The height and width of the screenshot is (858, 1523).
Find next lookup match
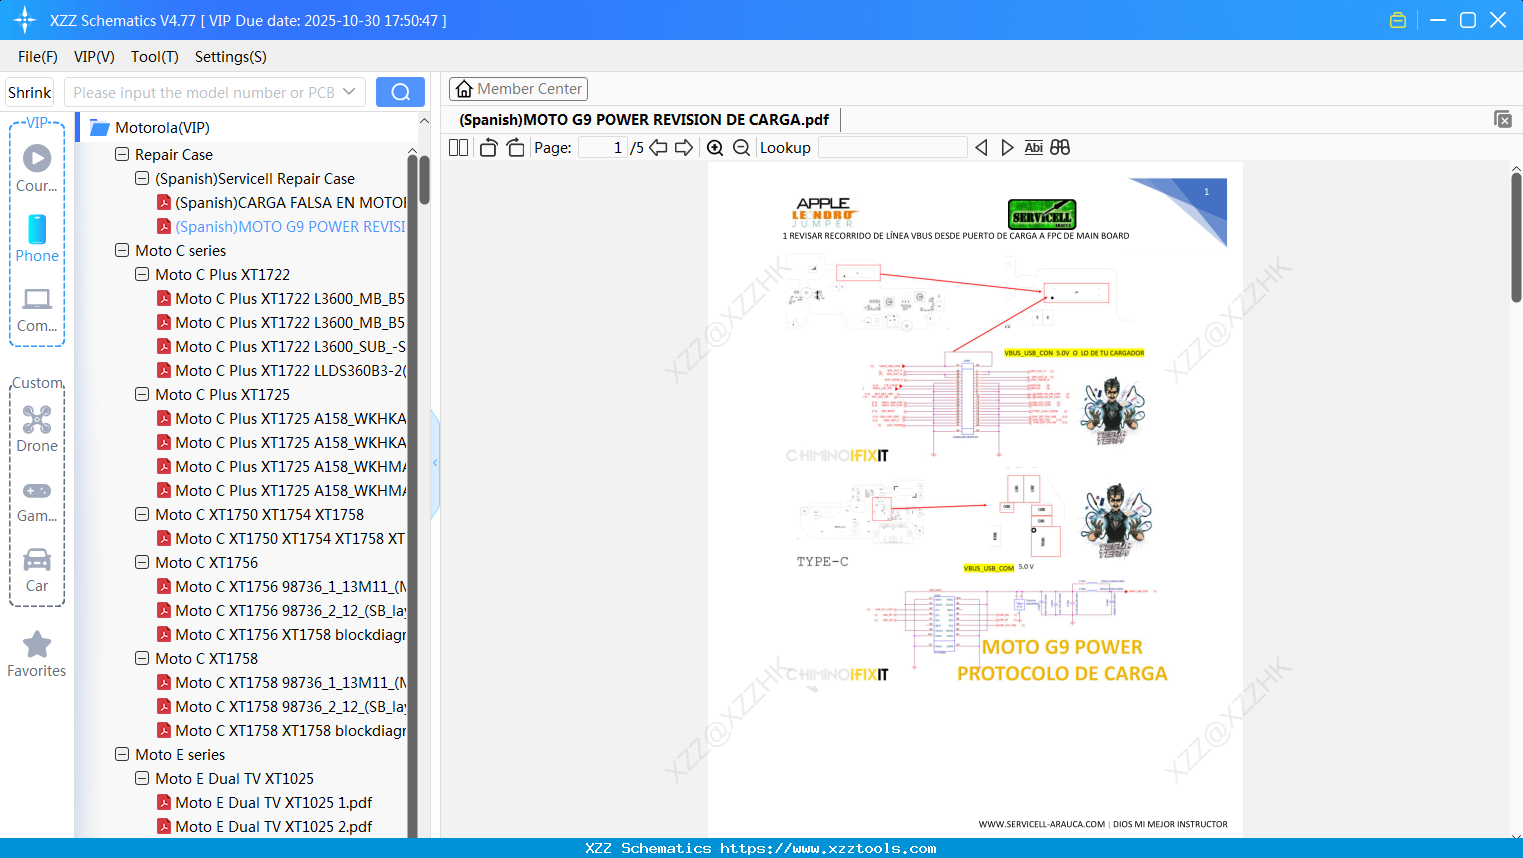click(1007, 148)
